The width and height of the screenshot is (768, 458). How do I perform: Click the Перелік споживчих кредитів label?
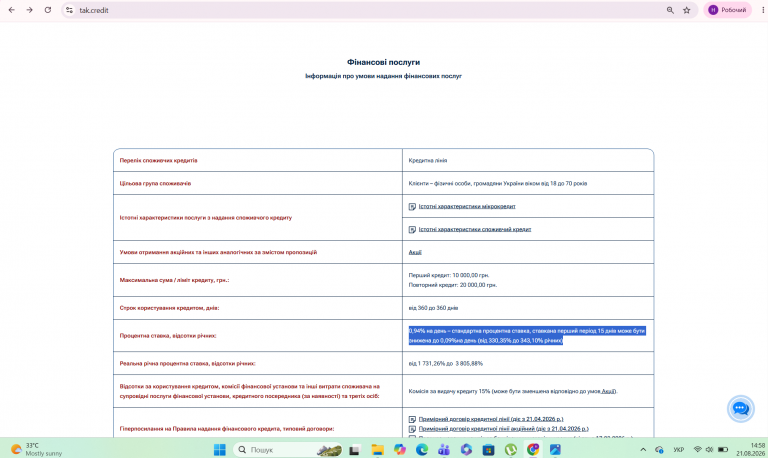tap(158, 160)
